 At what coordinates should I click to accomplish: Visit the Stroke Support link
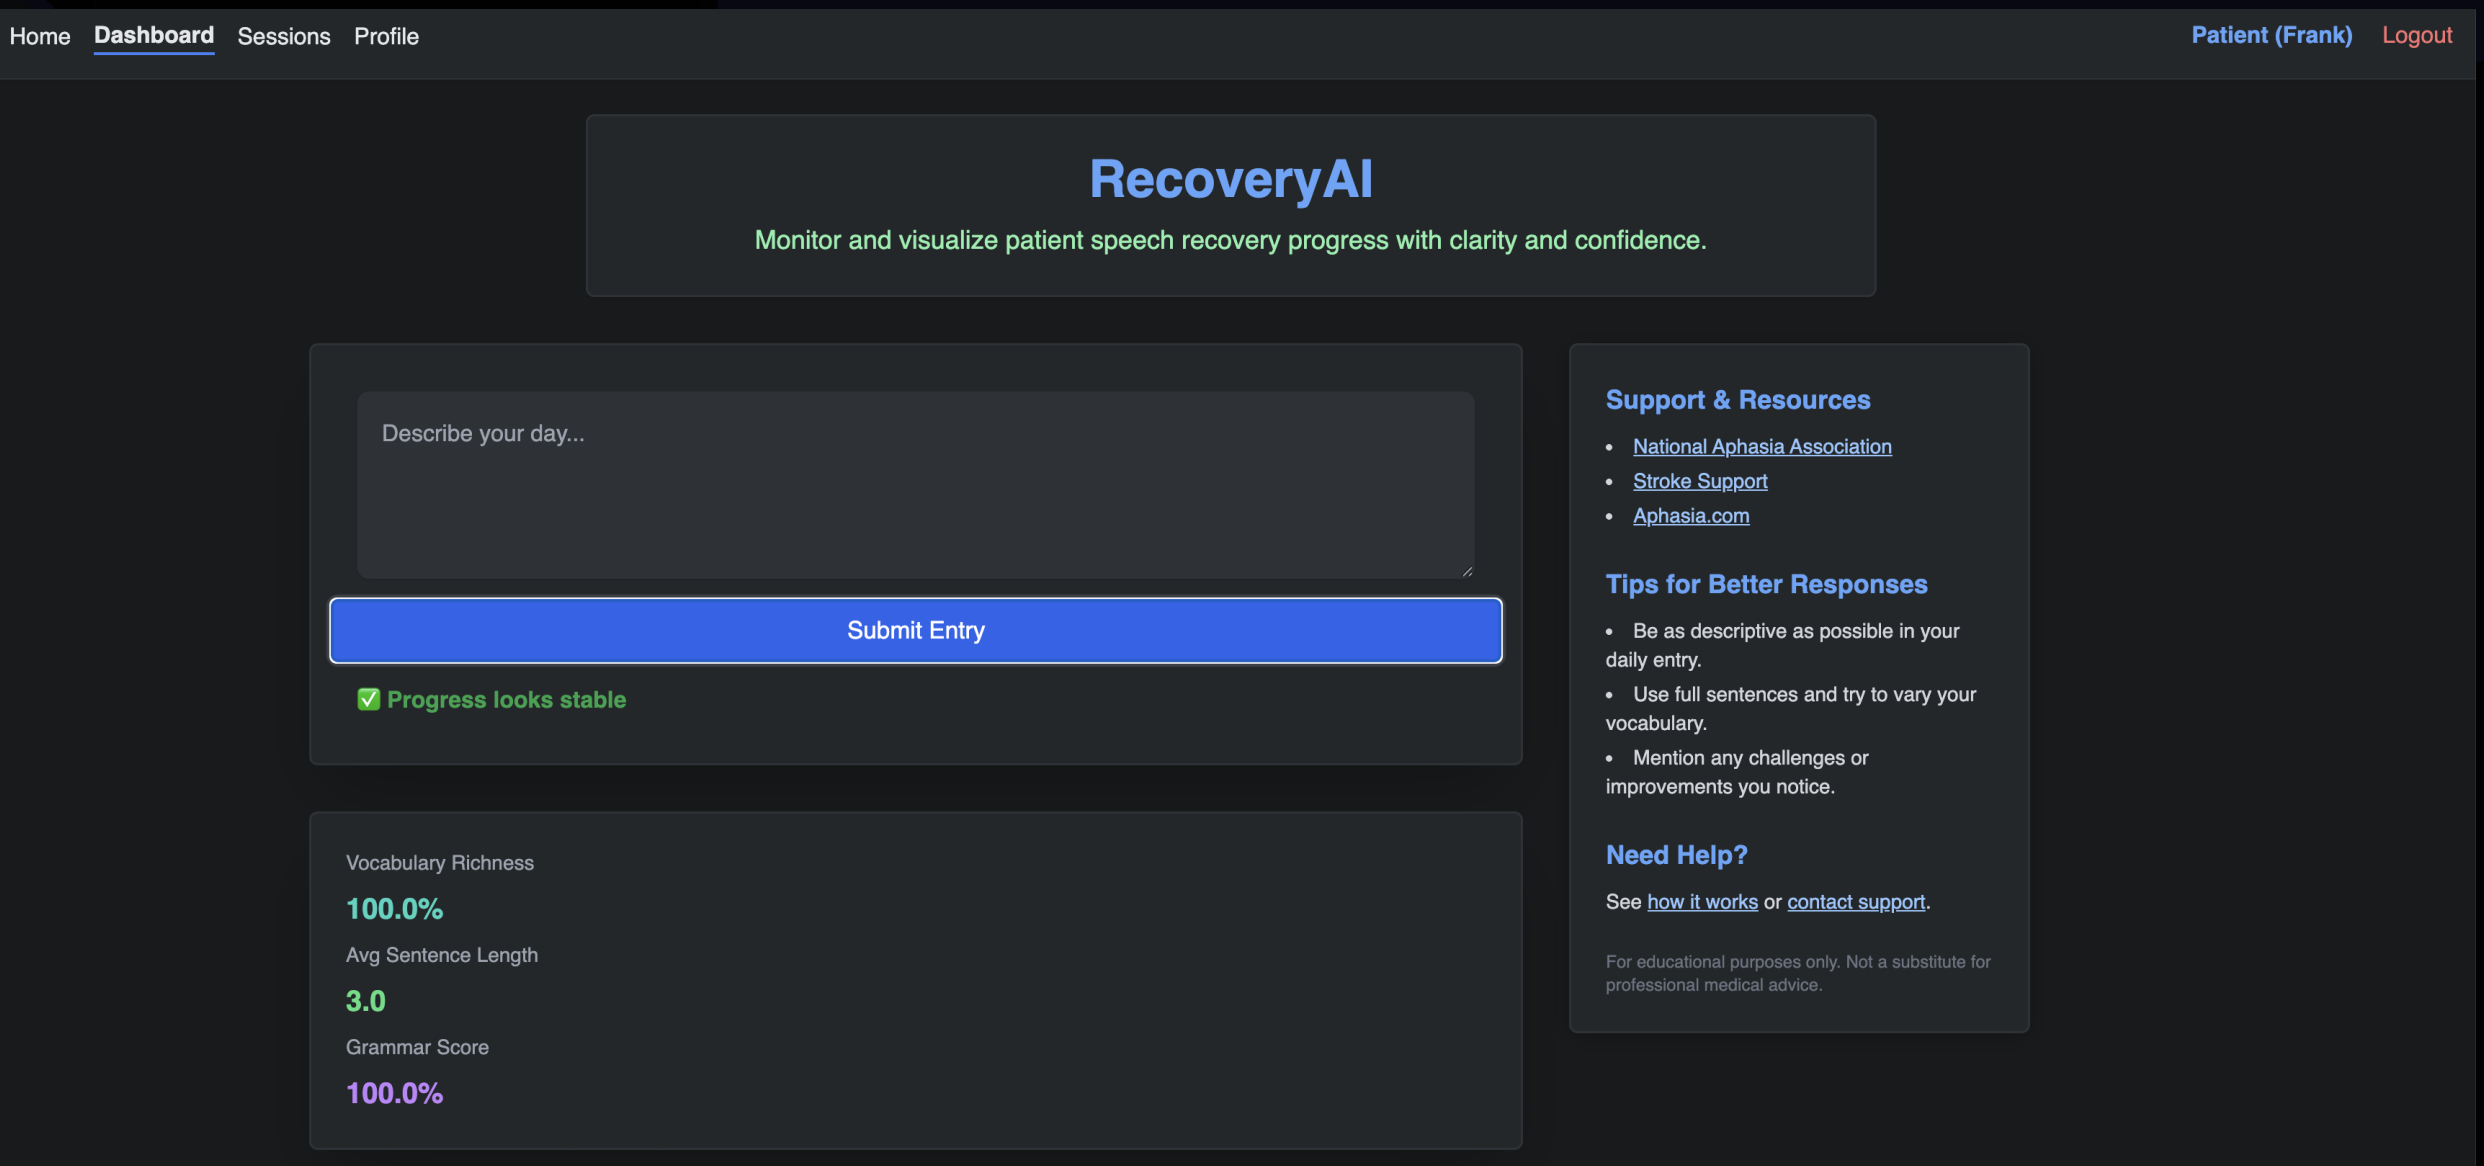[x=1699, y=481]
